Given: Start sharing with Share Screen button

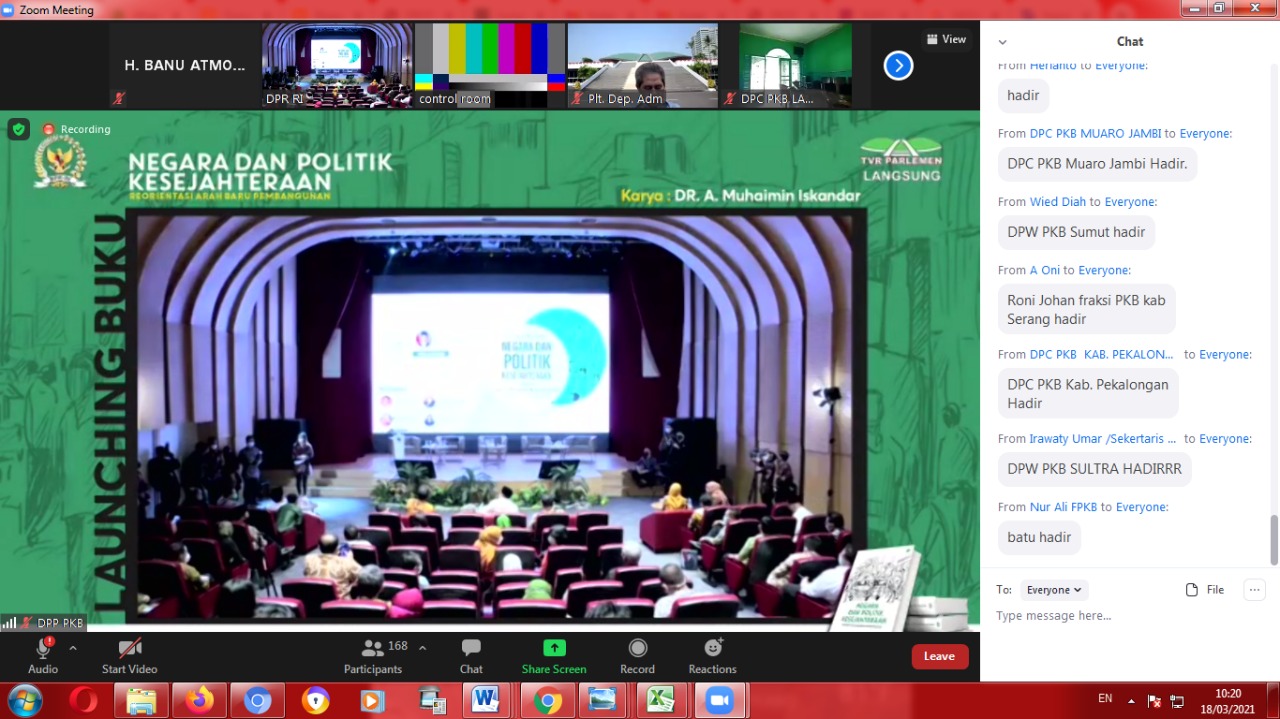Looking at the screenshot, I should tap(554, 656).
